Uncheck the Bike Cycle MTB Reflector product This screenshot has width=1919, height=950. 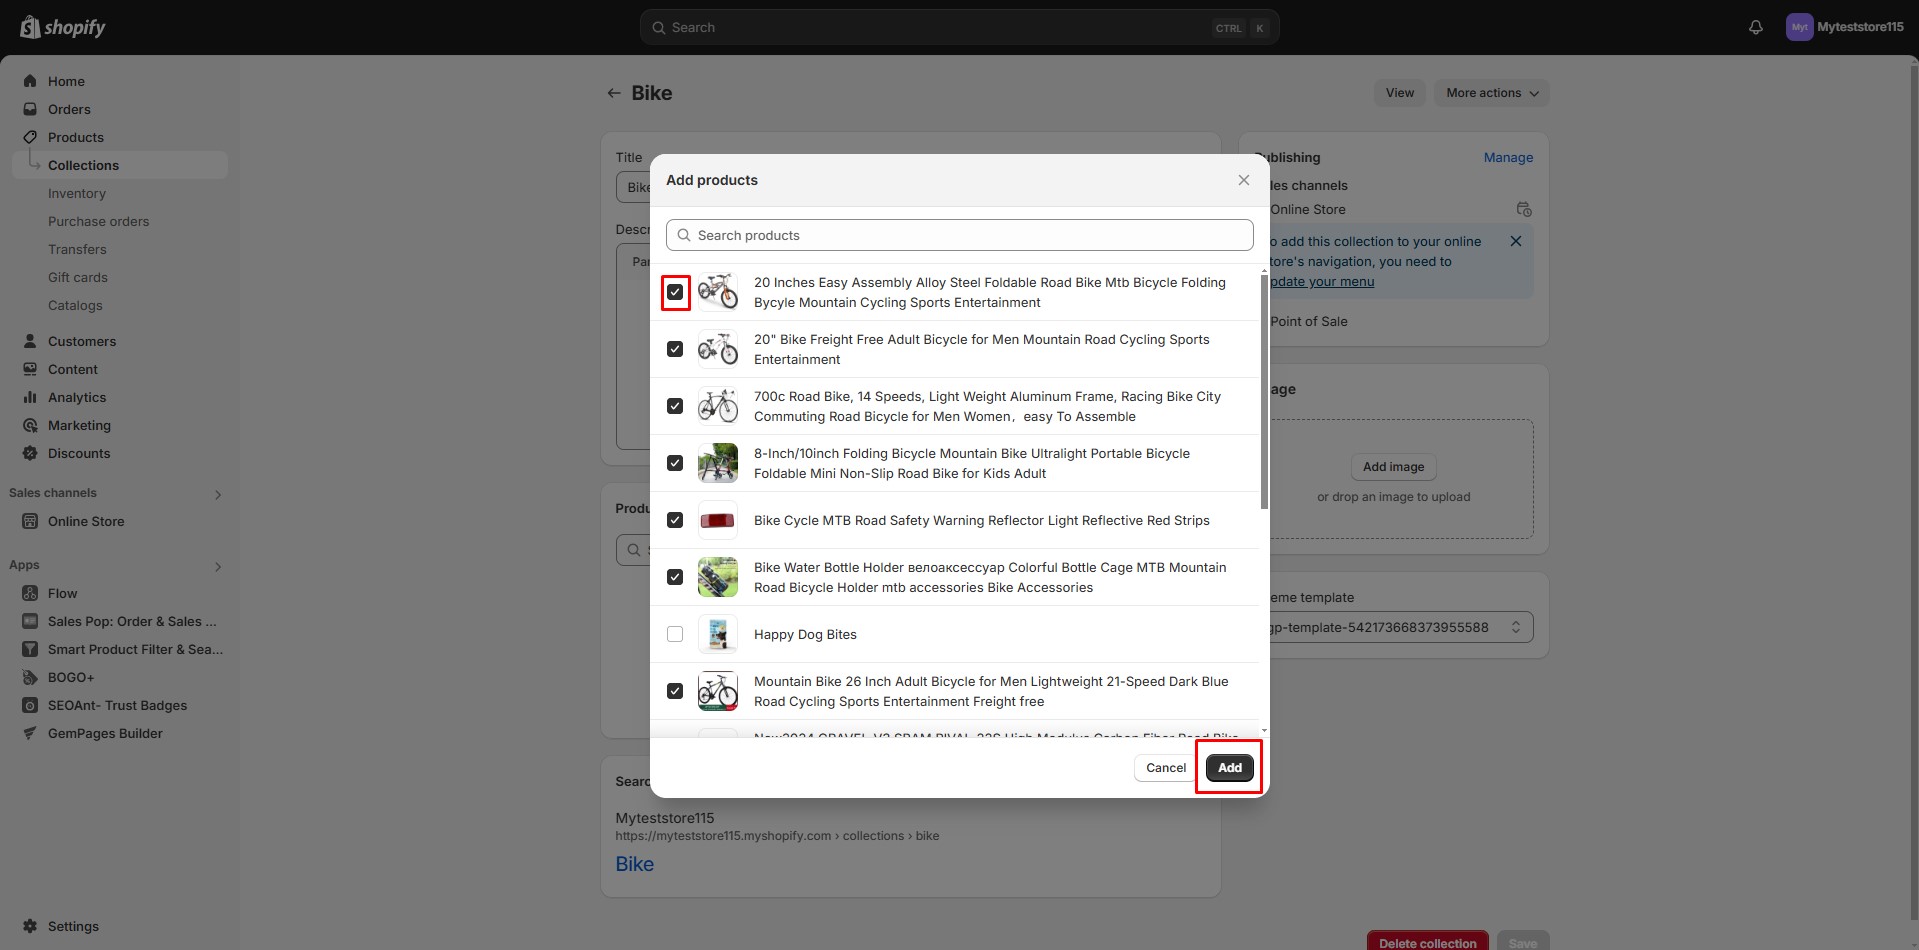(x=675, y=520)
